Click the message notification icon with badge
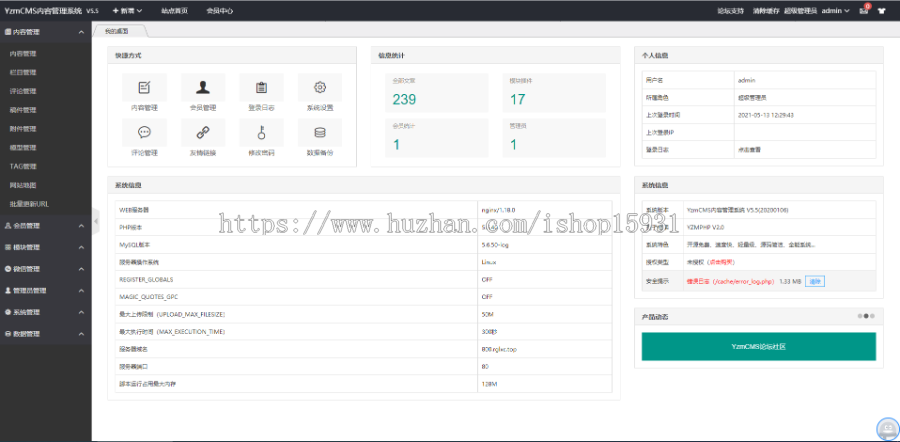This screenshot has width=900, height=442. 863,11
